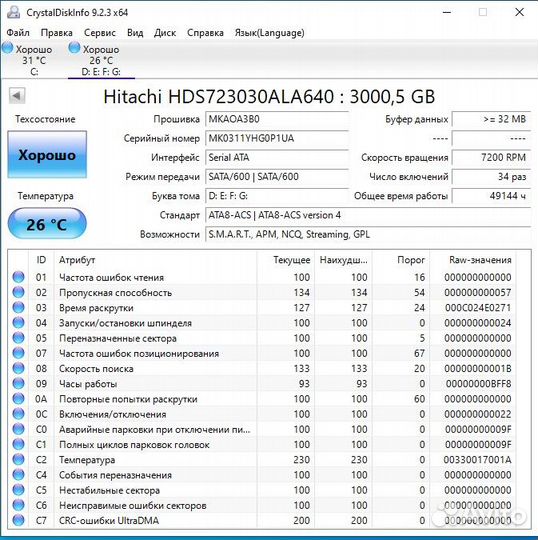Image resolution: width=538 pixels, height=540 pixels.
Task: Close the CrystalDiskInfo window
Action: (x=519, y=12)
